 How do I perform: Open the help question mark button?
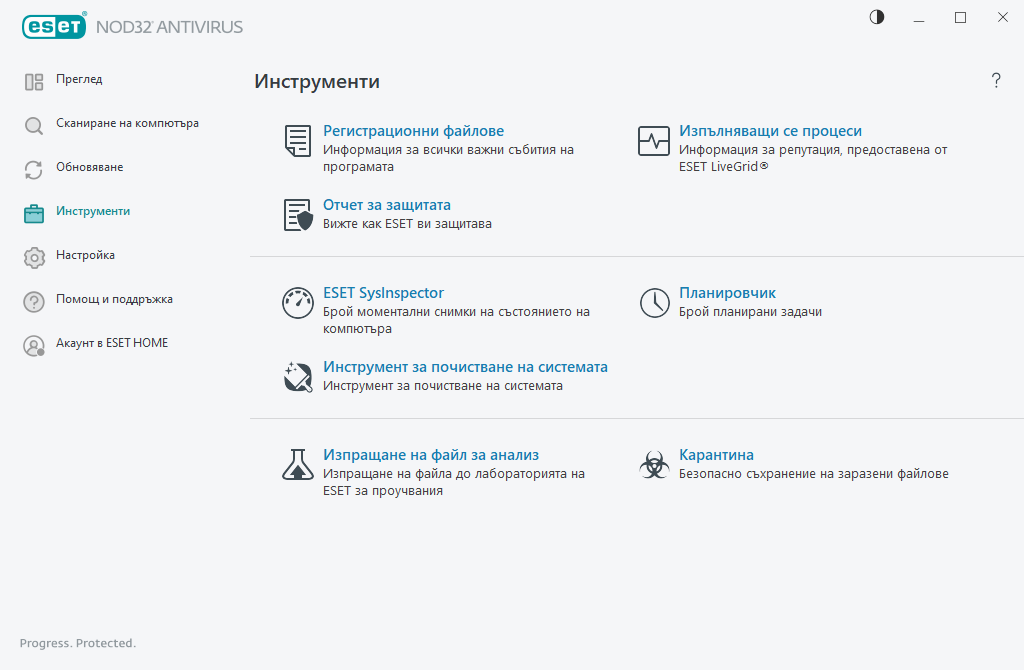(x=996, y=81)
